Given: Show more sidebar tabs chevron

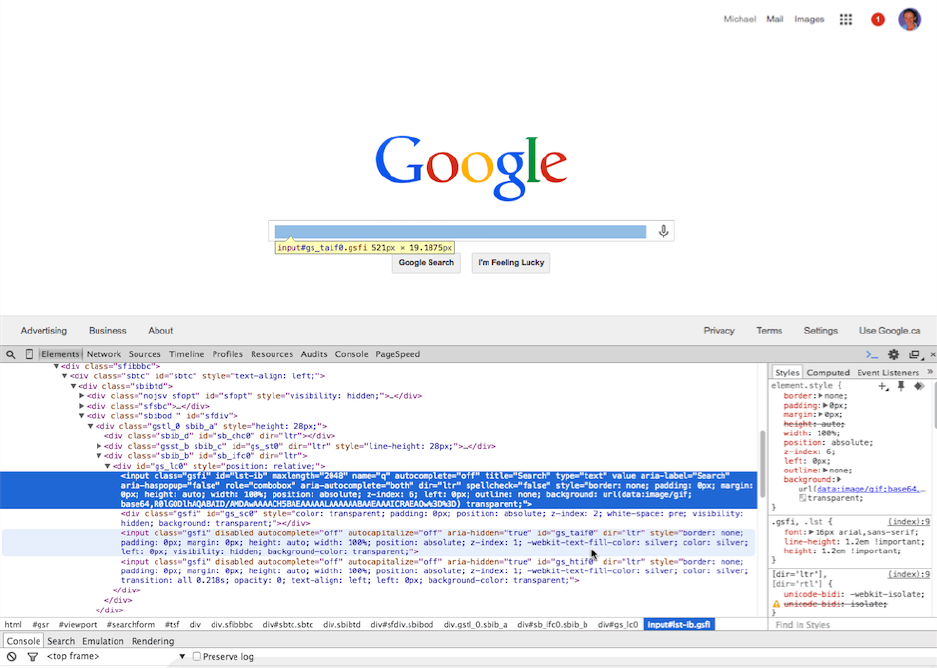Looking at the screenshot, I should click(x=930, y=372).
